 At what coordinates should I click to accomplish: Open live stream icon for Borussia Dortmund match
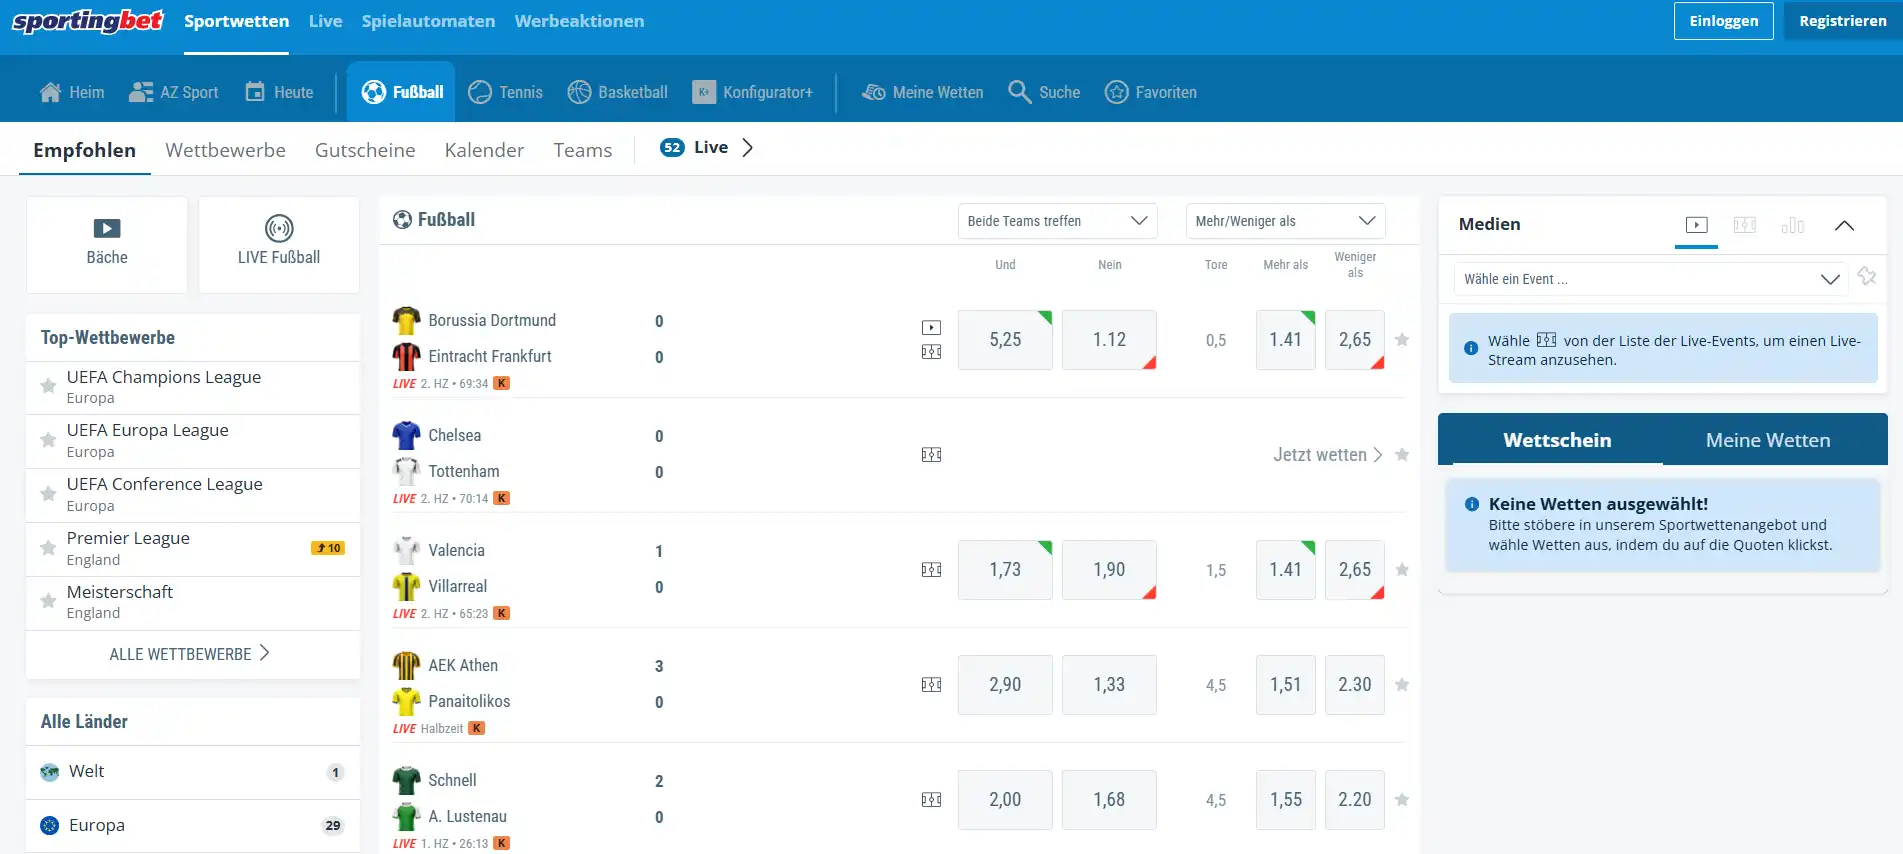[931, 327]
